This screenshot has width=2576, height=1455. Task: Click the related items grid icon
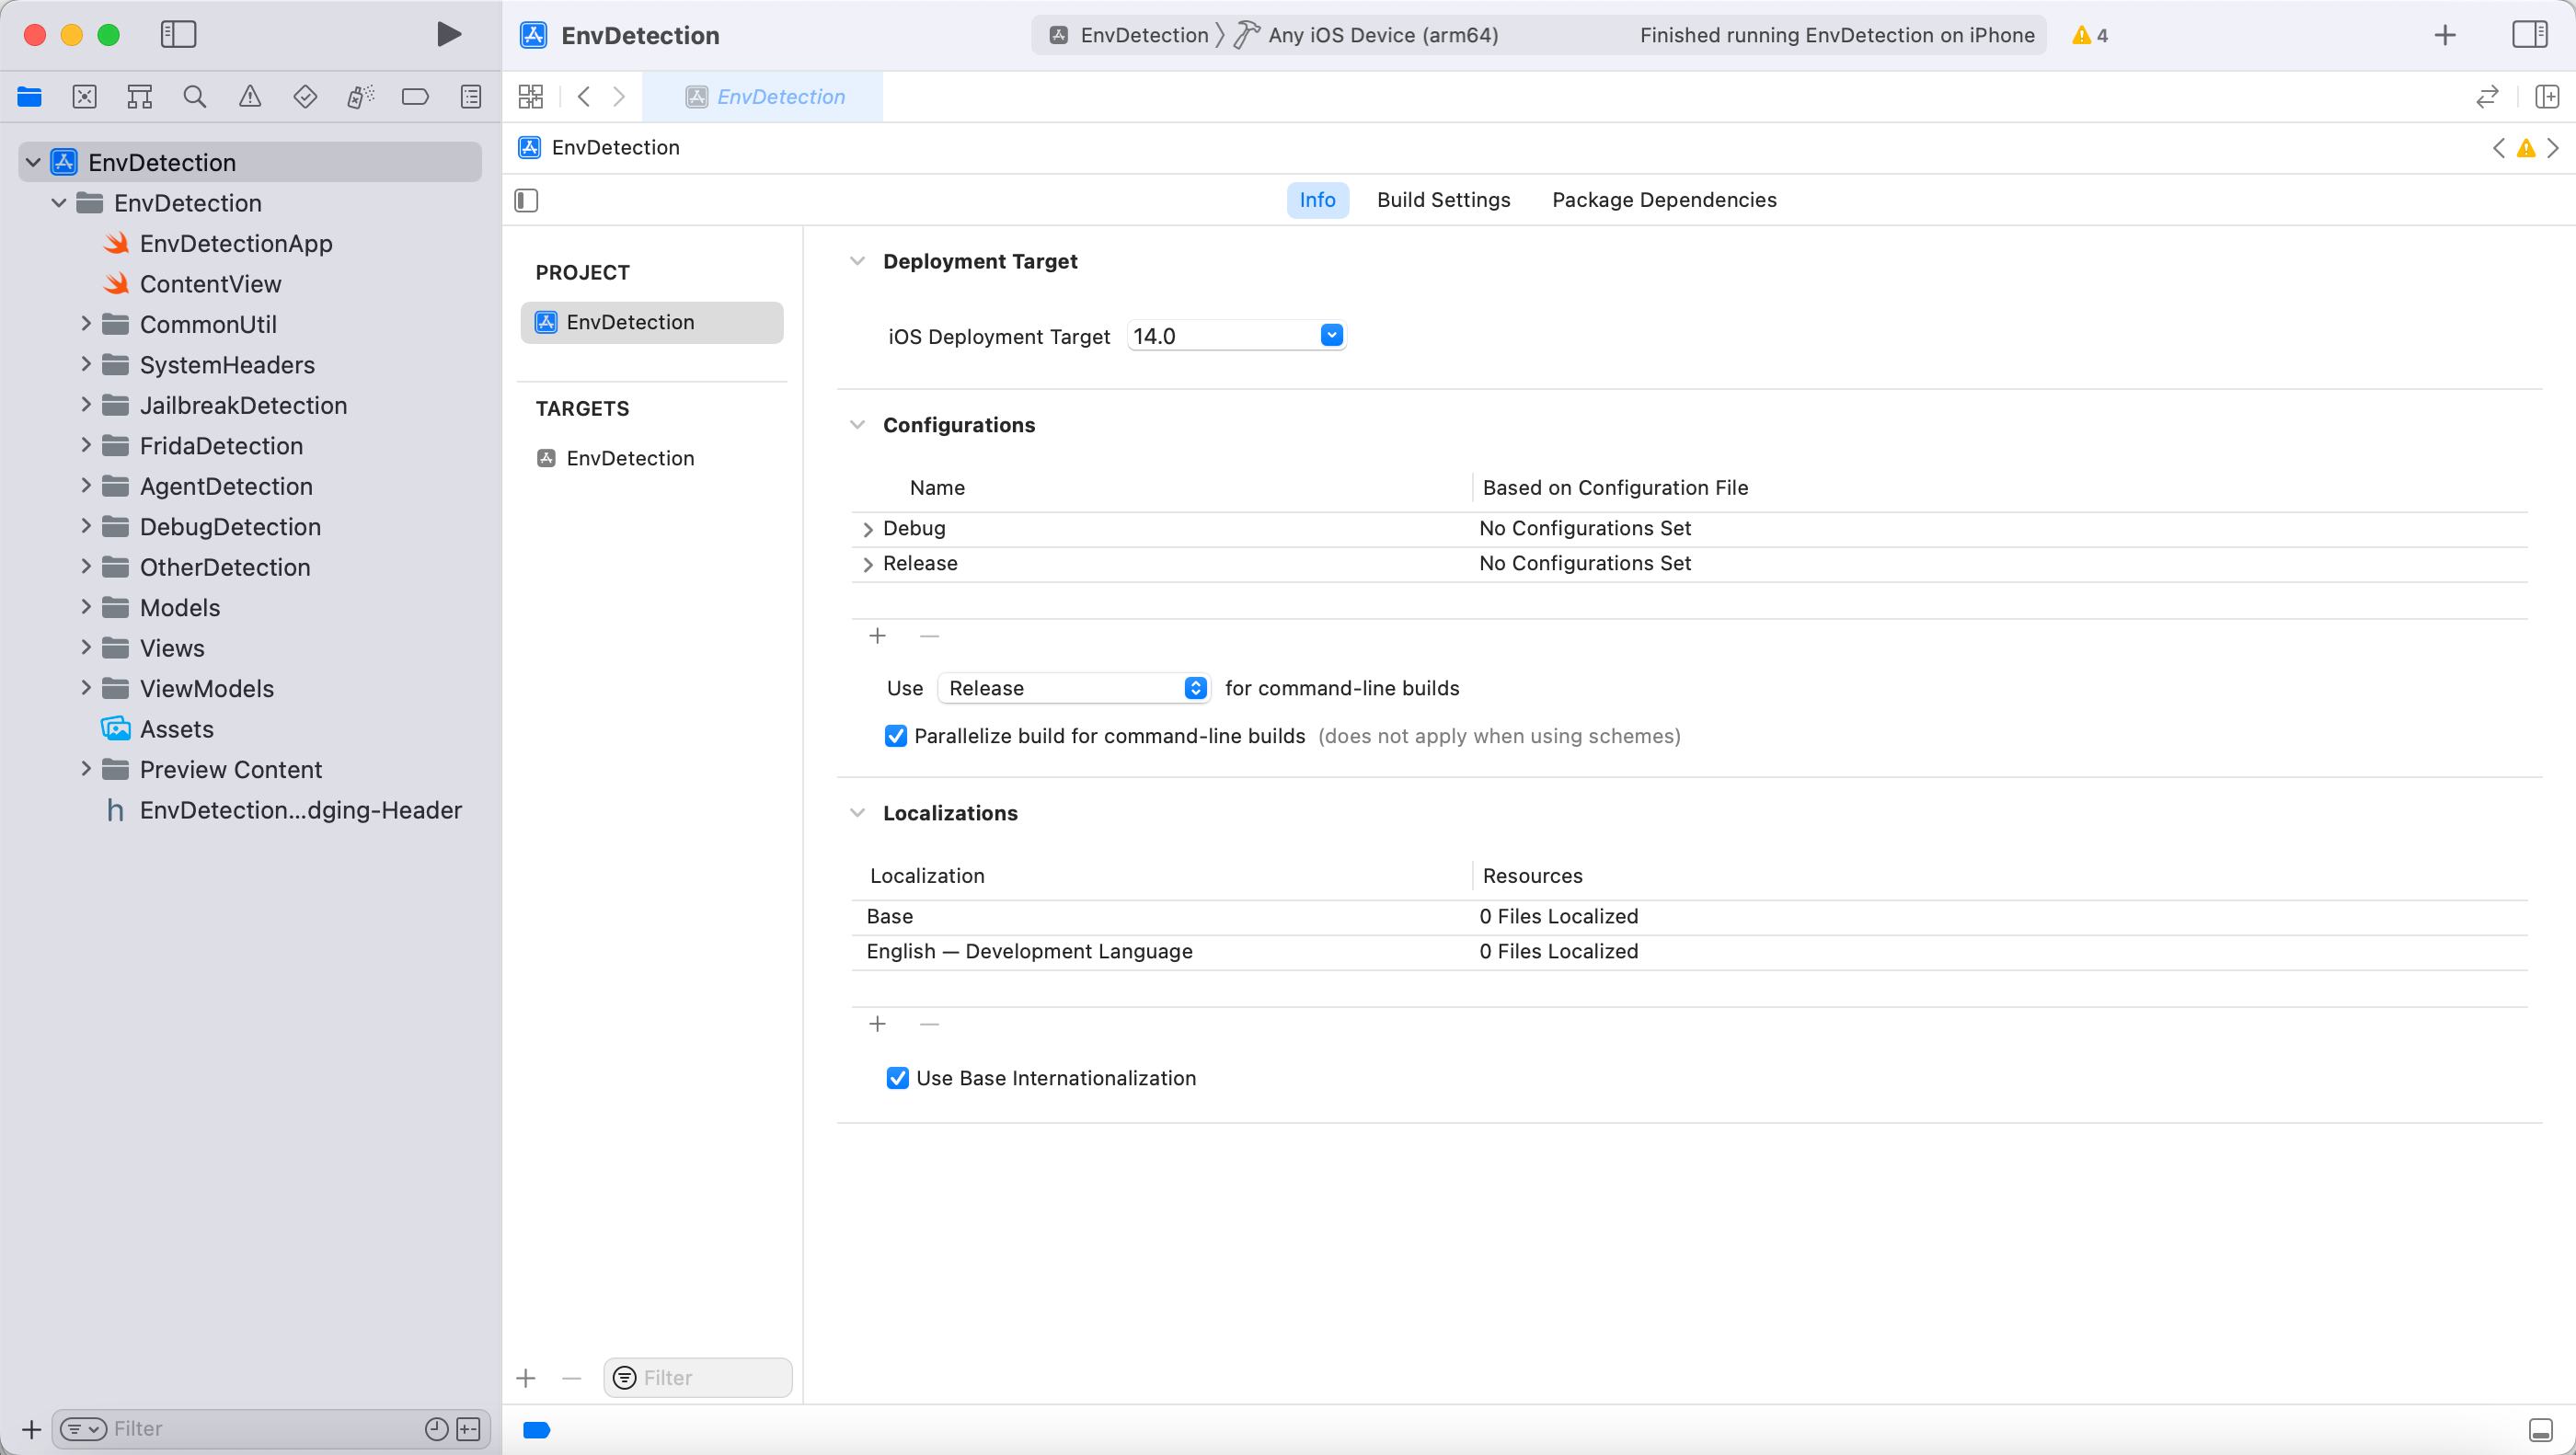tap(531, 97)
